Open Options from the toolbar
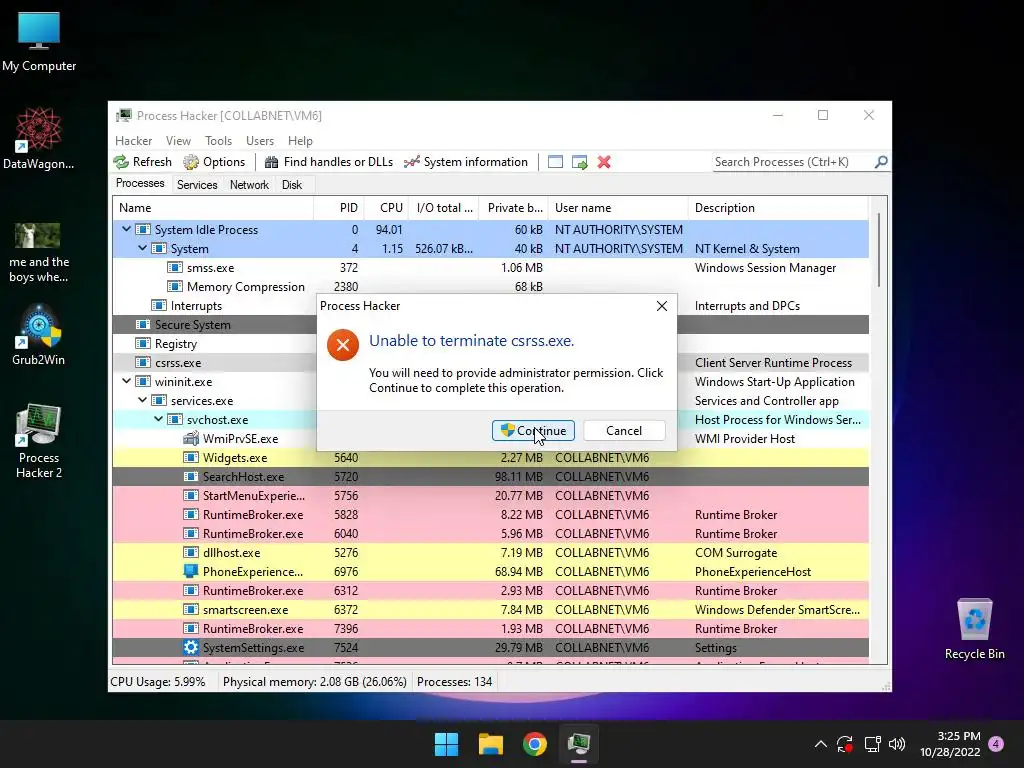The image size is (1024, 768). 214,162
